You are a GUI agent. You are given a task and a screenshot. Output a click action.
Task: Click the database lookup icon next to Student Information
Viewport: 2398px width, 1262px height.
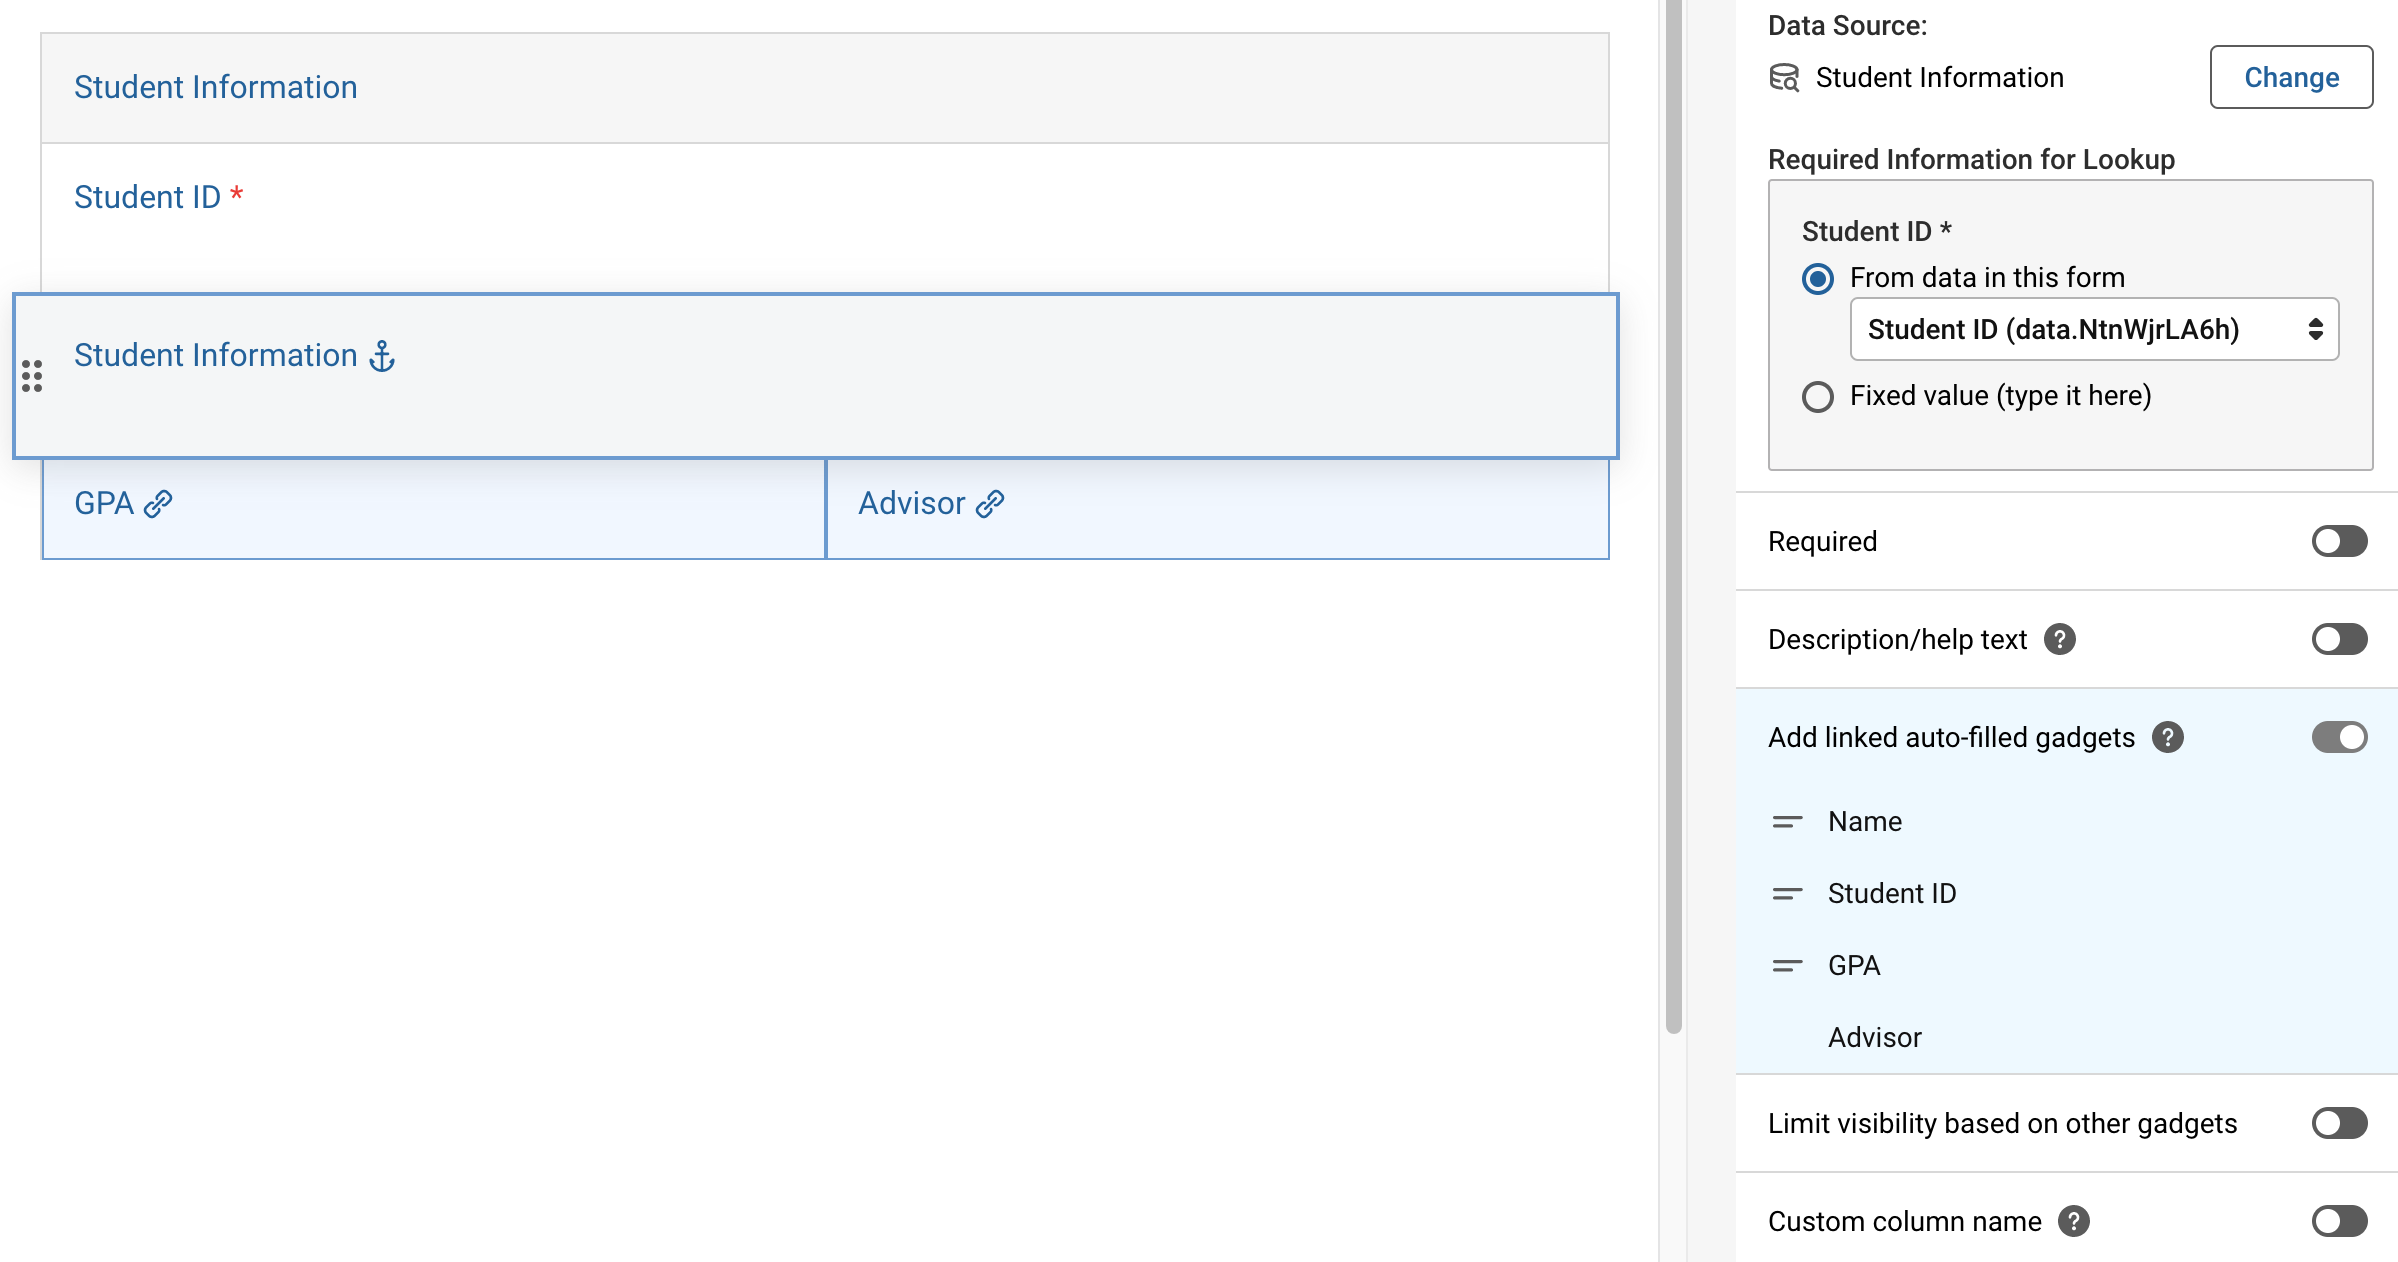pyautogui.click(x=1784, y=77)
